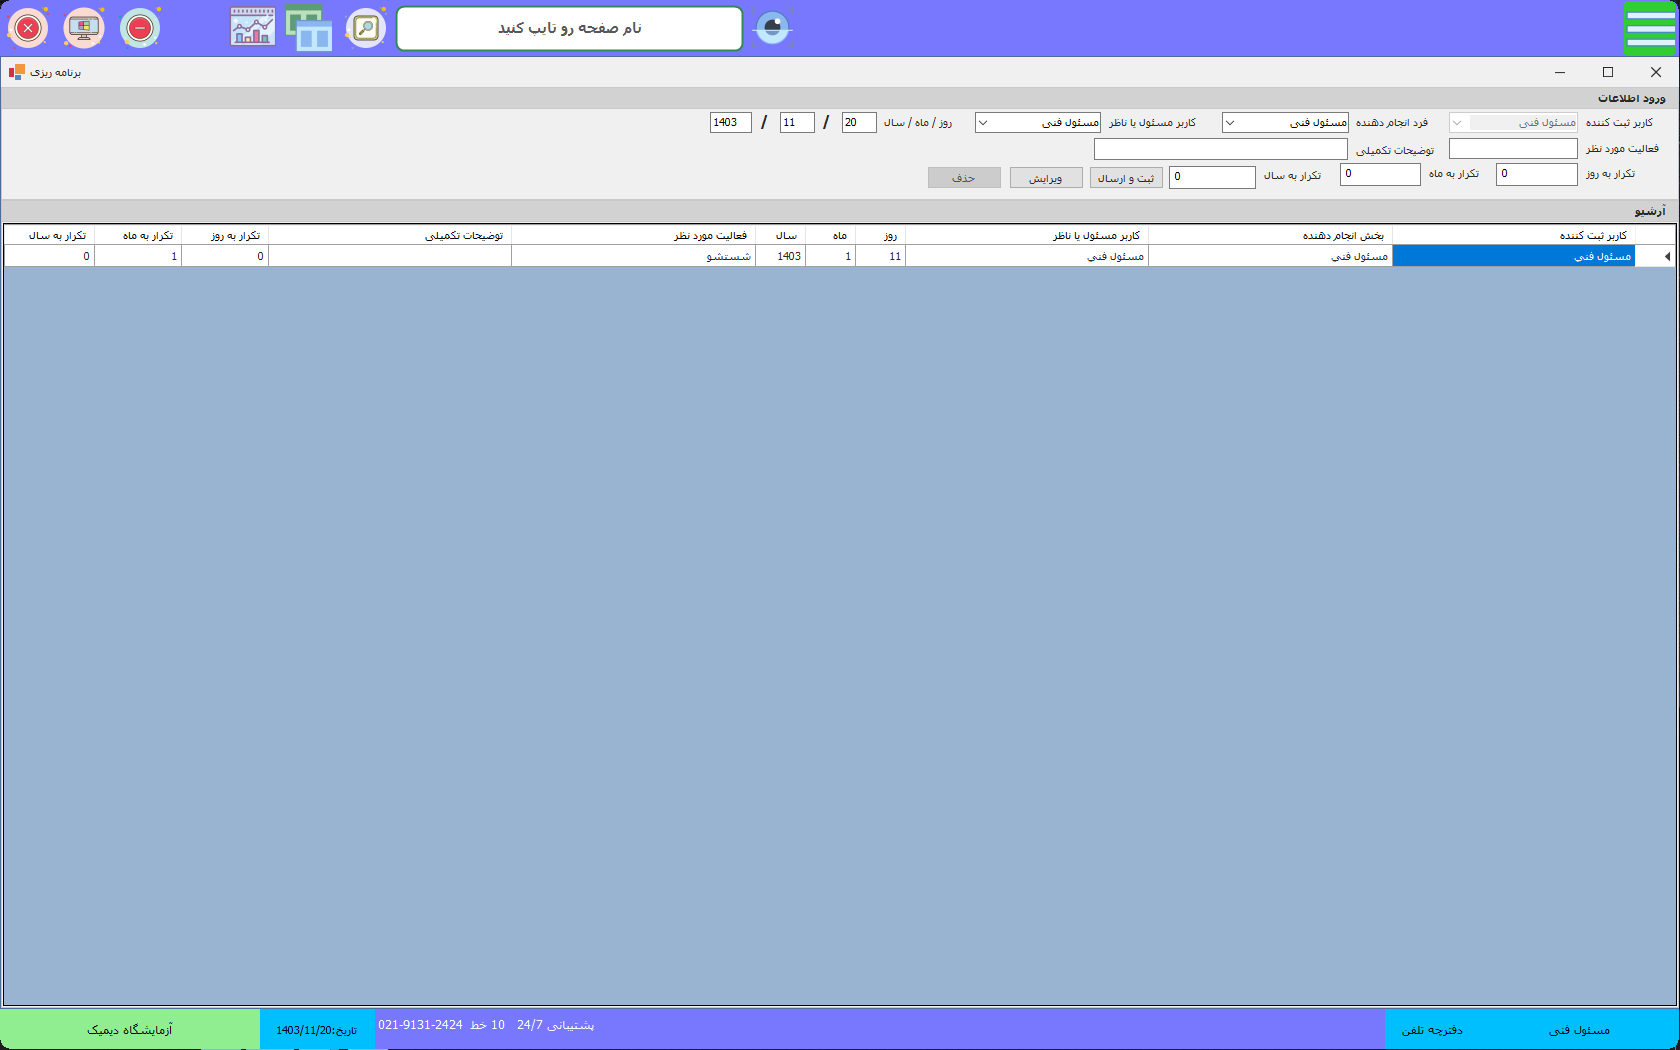This screenshot has height=1050, width=1680.
Task: Select the row pointer arrow in the archive grid
Action: click(x=1666, y=257)
